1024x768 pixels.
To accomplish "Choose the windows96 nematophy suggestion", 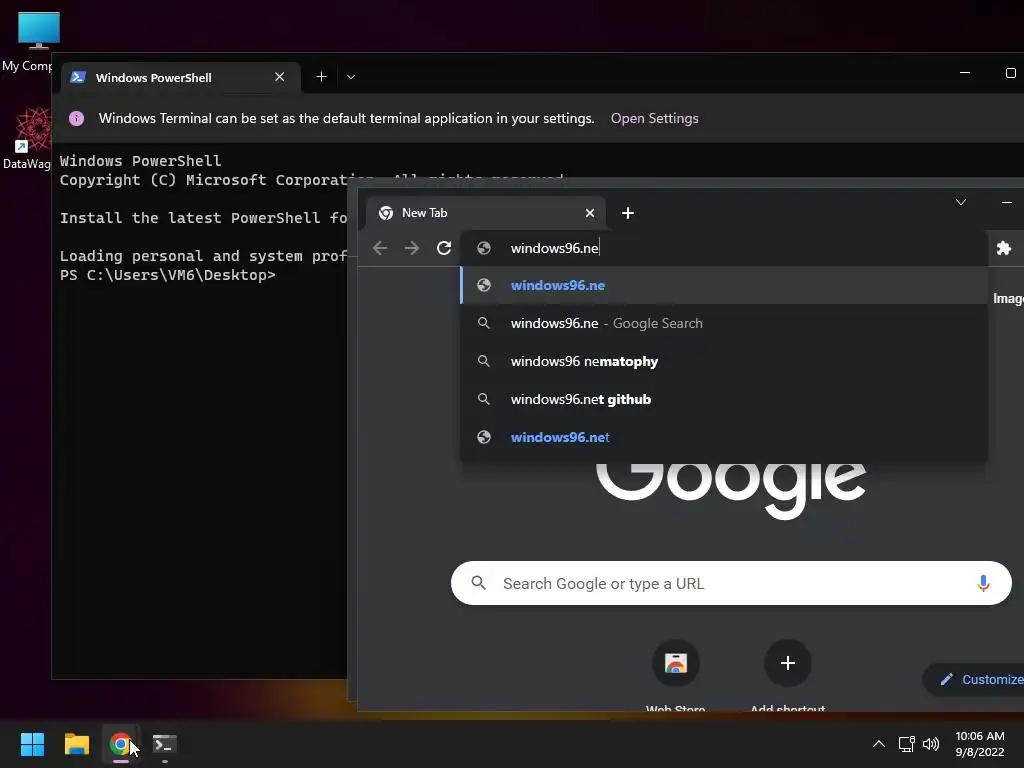I will coord(724,361).
